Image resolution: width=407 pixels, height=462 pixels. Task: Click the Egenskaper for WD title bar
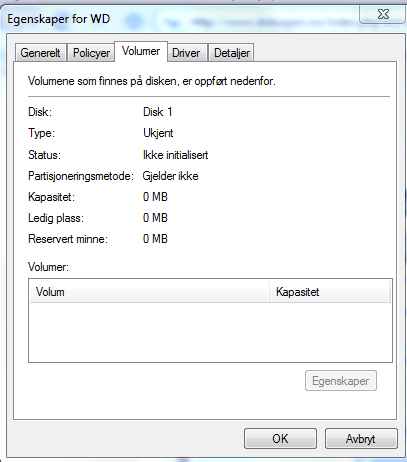tap(180, 19)
